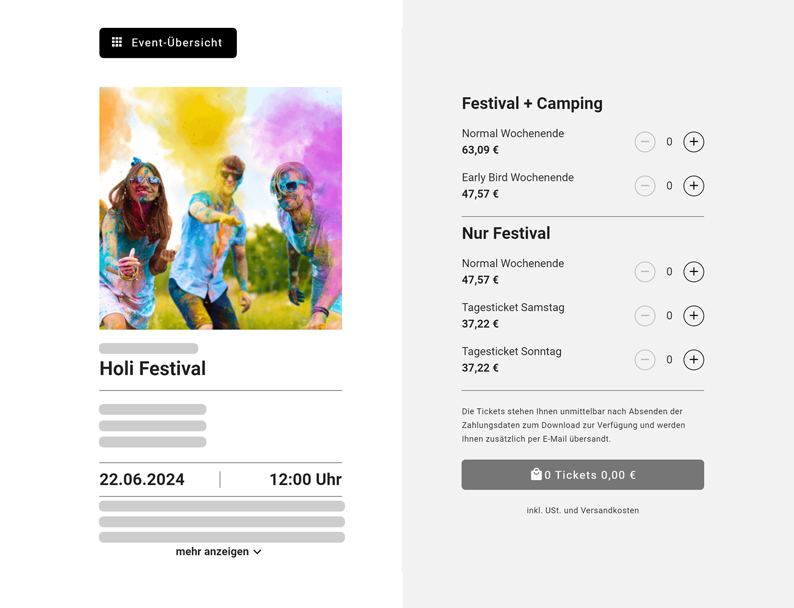The width and height of the screenshot is (794, 608).
Task: Reduce Nur Festival Normal Wochenende ticket count
Action: pyautogui.click(x=645, y=272)
